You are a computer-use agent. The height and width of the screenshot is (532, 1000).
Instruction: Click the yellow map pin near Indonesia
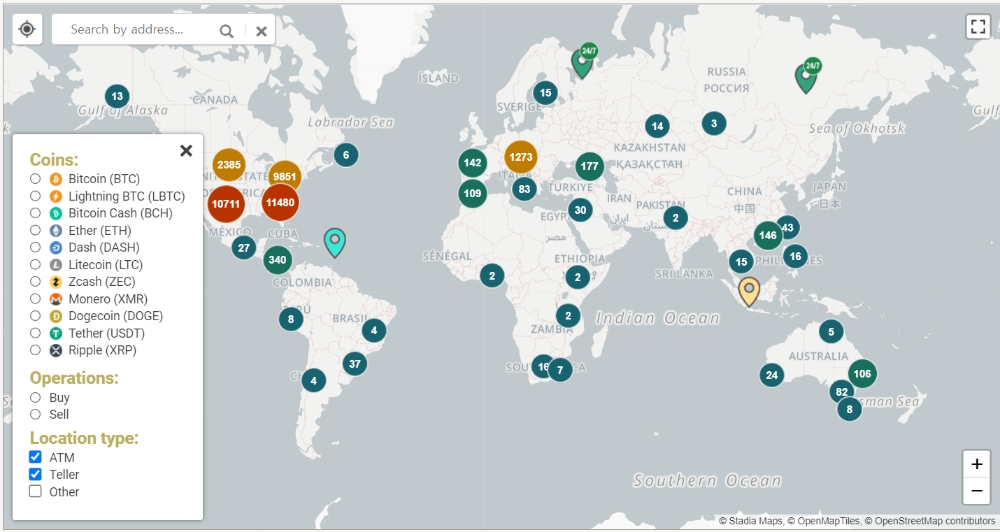[749, 292]
